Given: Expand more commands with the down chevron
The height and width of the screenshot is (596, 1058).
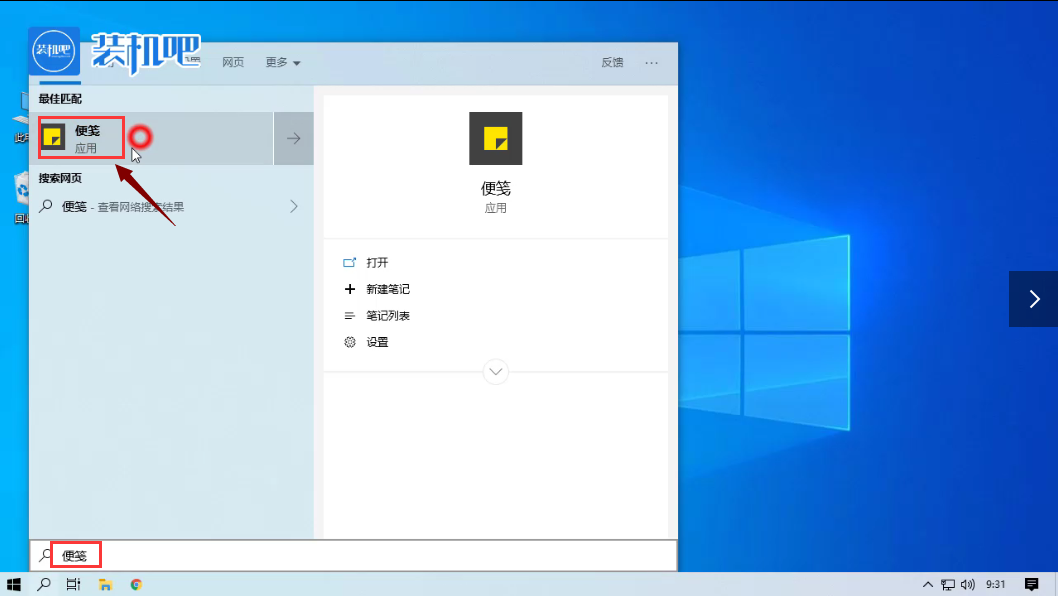Looking at the screenshot, I should 496,371.
